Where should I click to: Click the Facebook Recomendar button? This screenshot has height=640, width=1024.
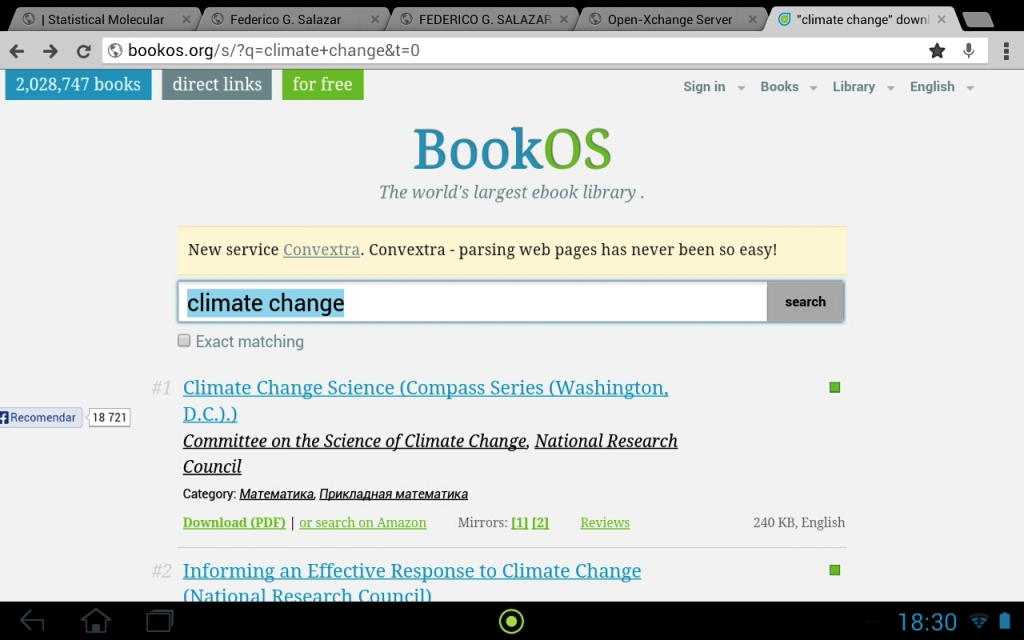pyautogui.click(x=41, y=417)
